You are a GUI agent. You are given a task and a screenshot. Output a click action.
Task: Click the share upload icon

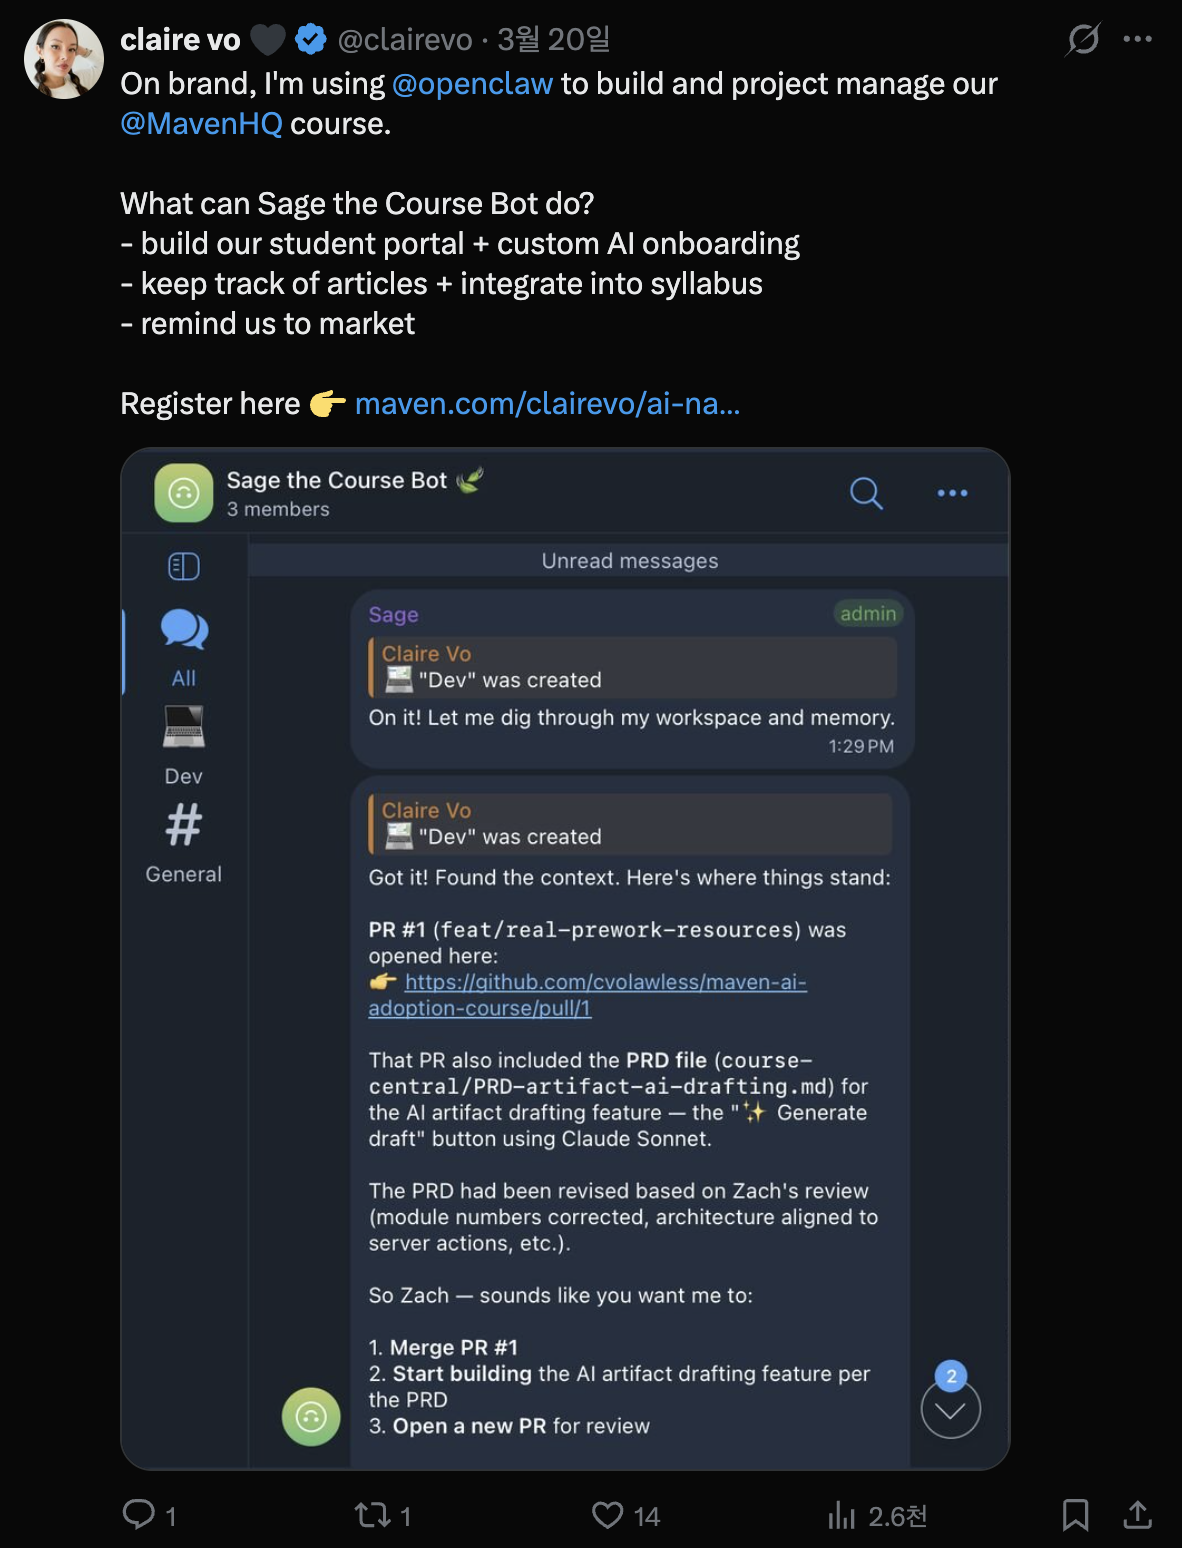[1137, 1515]
